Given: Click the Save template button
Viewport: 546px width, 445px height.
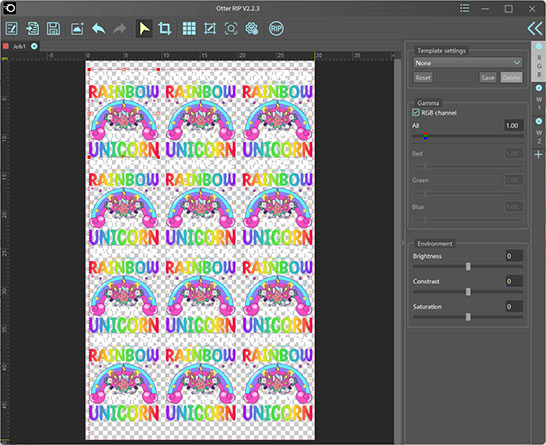Looking at the screenshot, I should coord(488,78).
